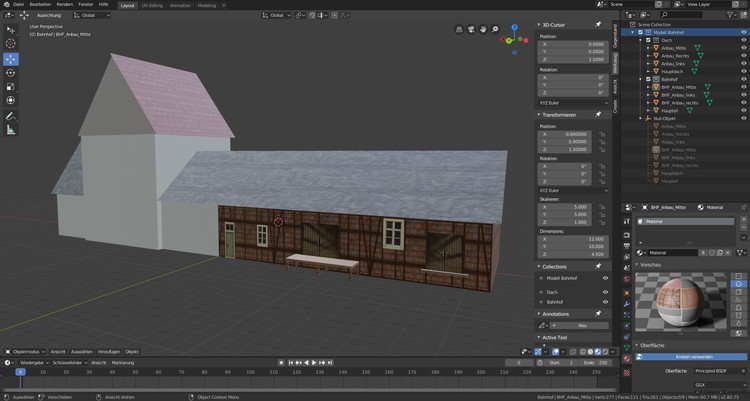The height and width of the screenshot is (401, 750).
Task: Open the Principled BSDF surface dropdown
Action: click(717, 370)
